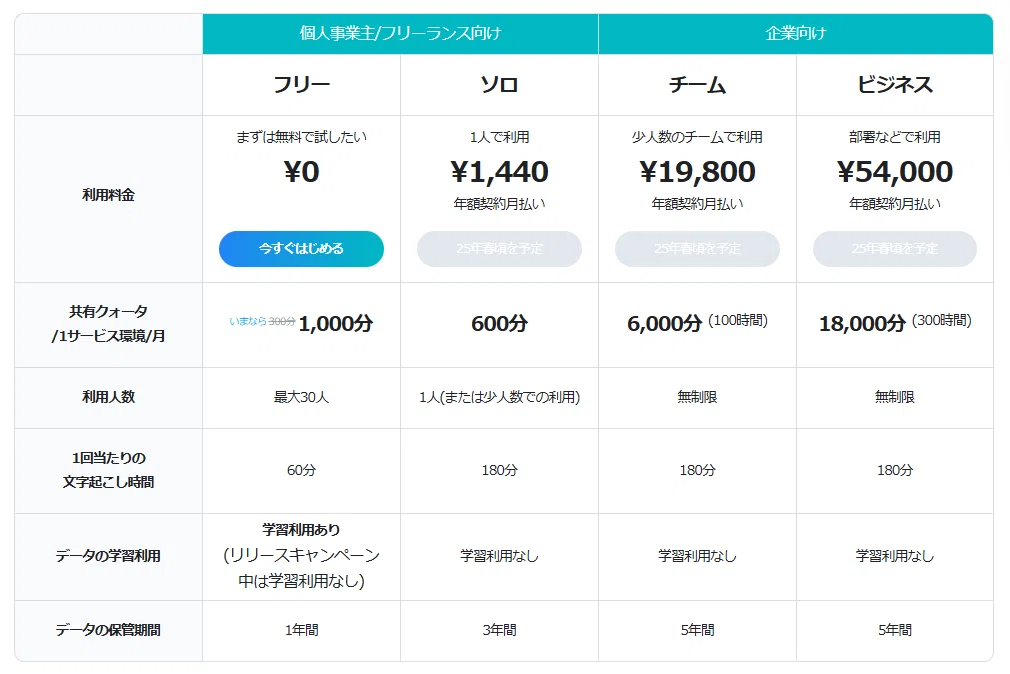
Task: Select the ソロ plan heading
Action: click(499, 85)
